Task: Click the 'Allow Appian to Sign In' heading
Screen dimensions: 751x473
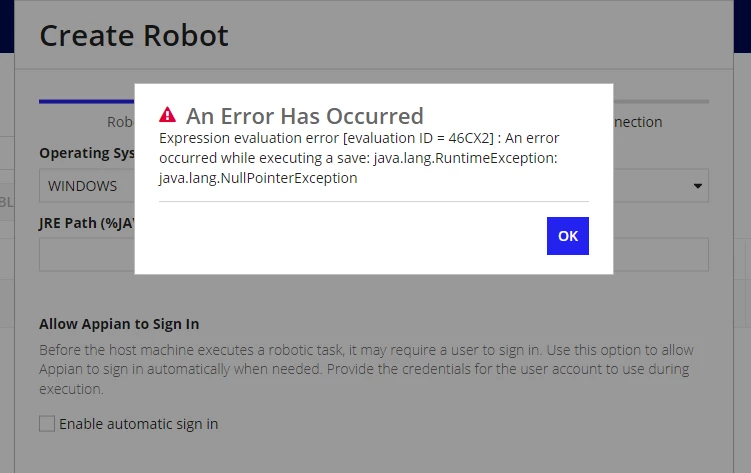Action: coord(119,324)
